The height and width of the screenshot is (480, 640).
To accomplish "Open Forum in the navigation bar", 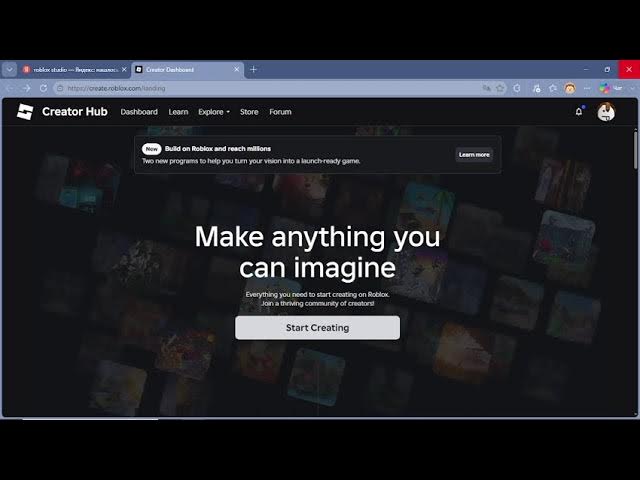I will (280, 112).
